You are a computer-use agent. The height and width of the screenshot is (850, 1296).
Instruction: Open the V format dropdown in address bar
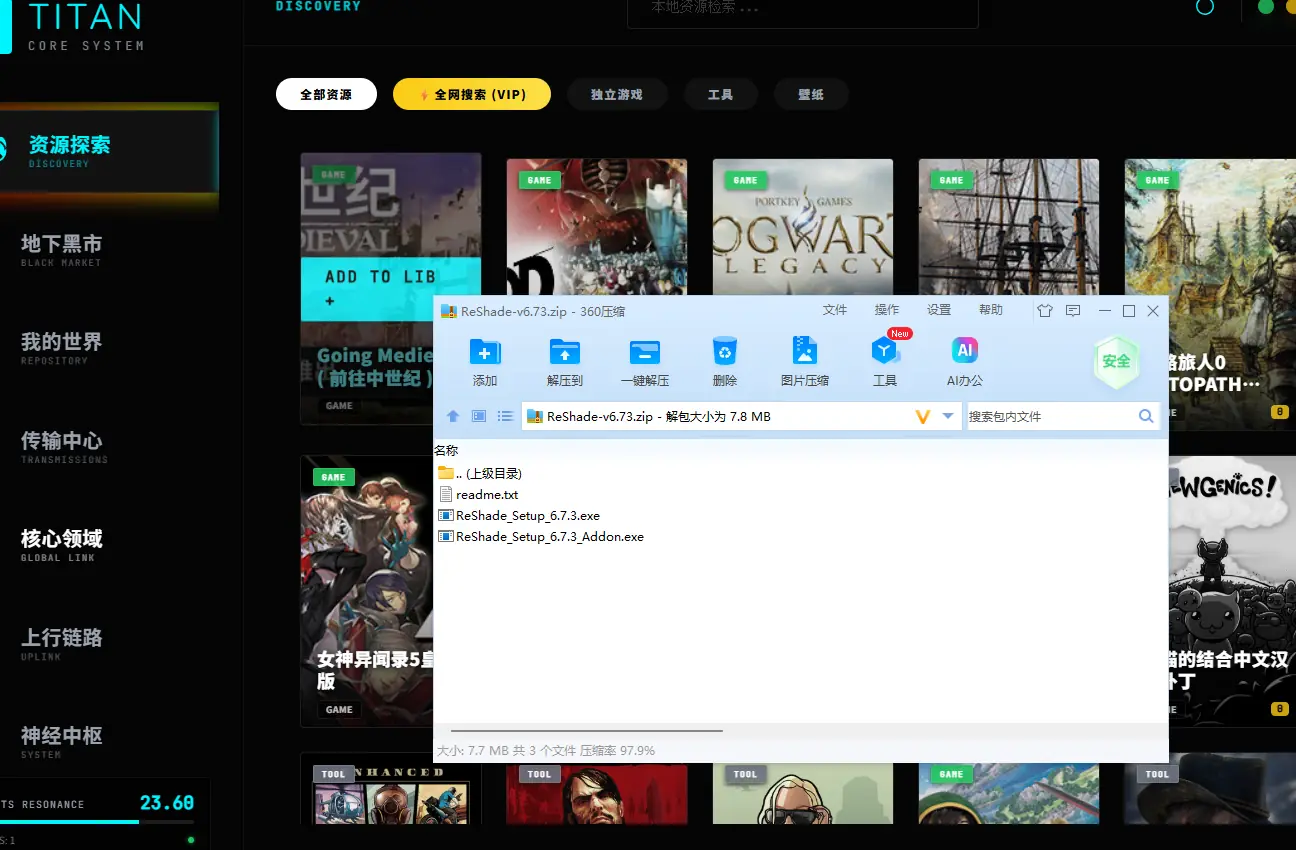[922, 415]
